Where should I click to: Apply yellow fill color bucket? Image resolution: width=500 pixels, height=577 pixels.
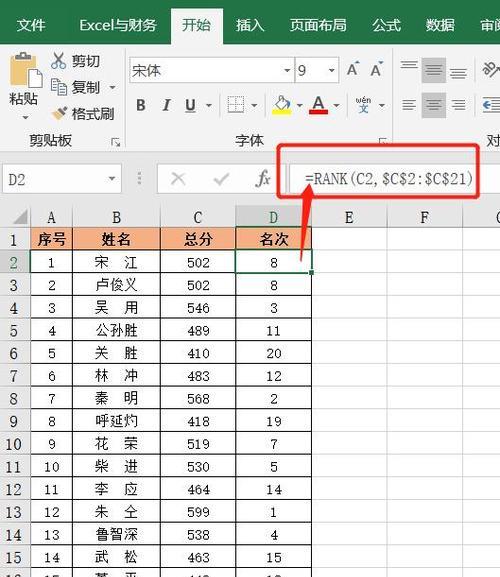pyautogui.click(x=282, y=105)
